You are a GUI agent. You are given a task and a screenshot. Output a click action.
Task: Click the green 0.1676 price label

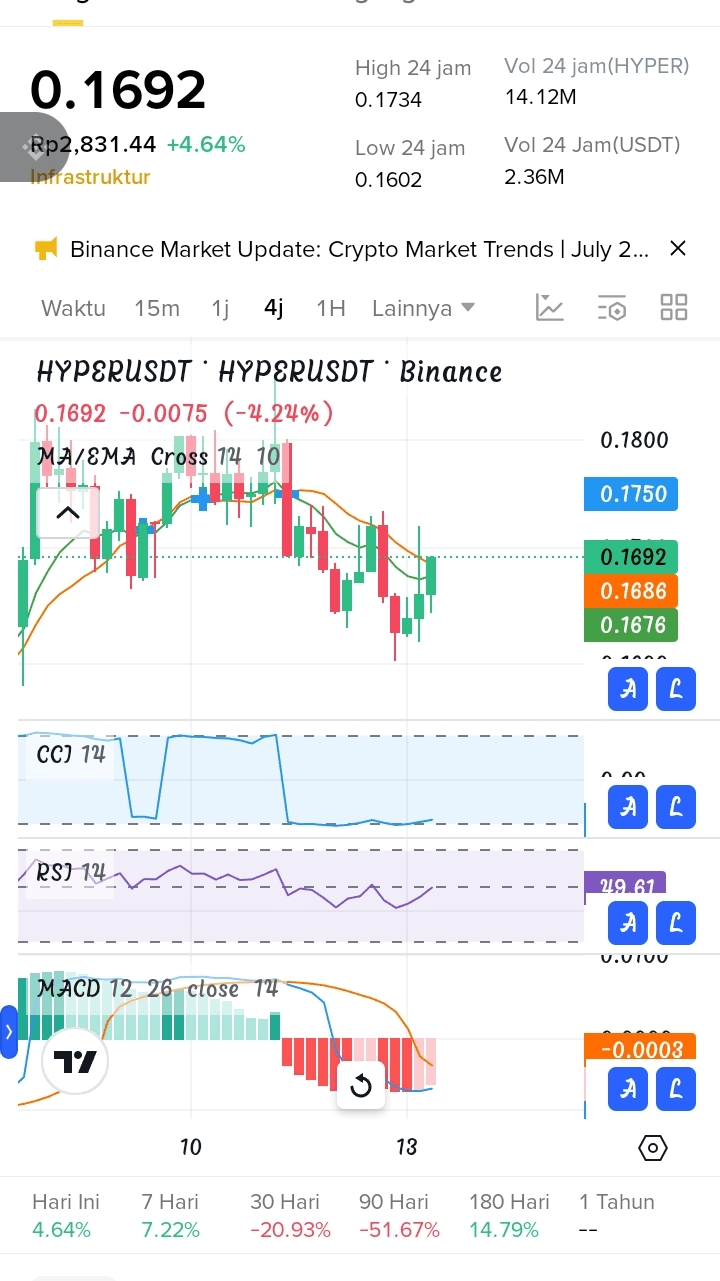[632, 625]
